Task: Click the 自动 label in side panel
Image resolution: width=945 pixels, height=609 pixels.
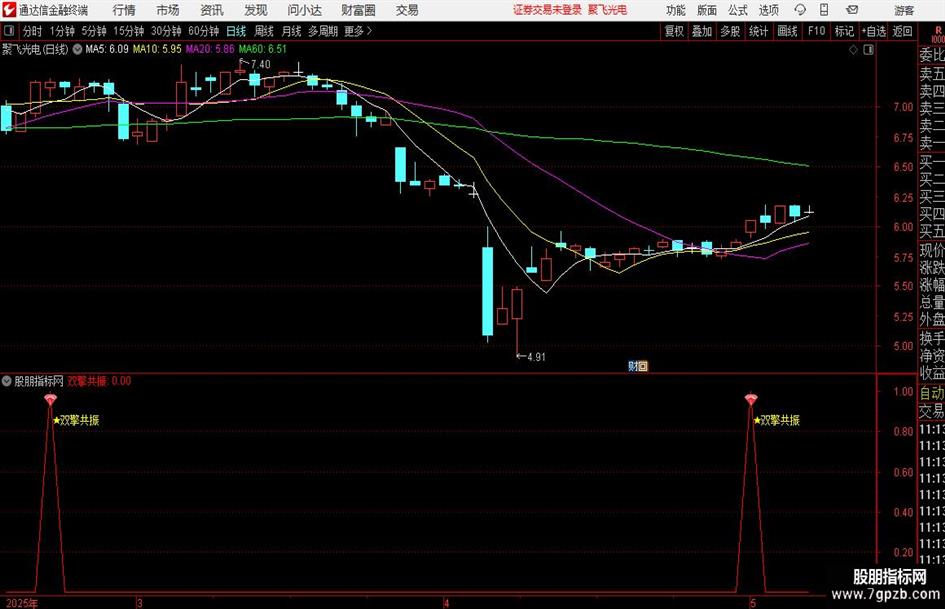Action: click(932, 393)
